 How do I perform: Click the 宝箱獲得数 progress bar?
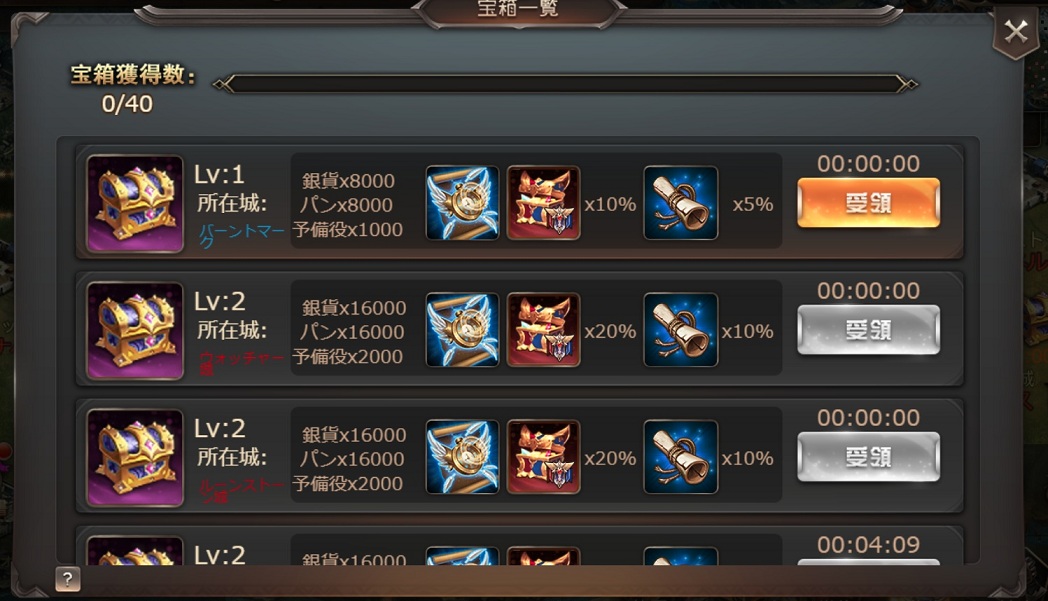point(565,84)
